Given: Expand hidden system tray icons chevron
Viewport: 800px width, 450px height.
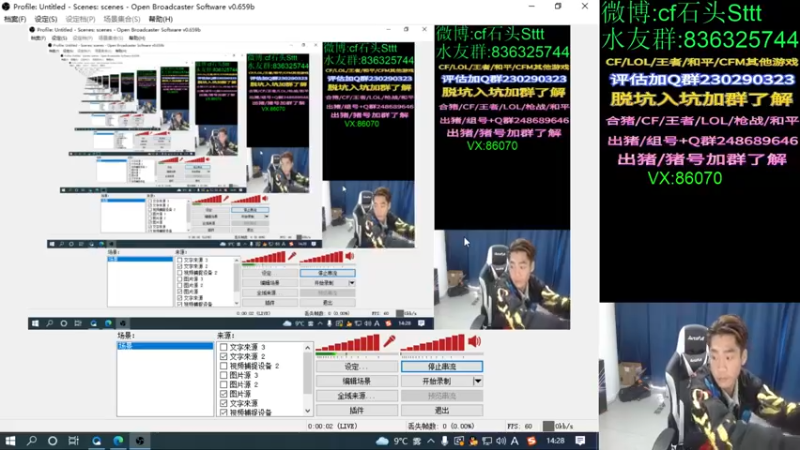Looking at the screenshot, I should tap(431, 441).
